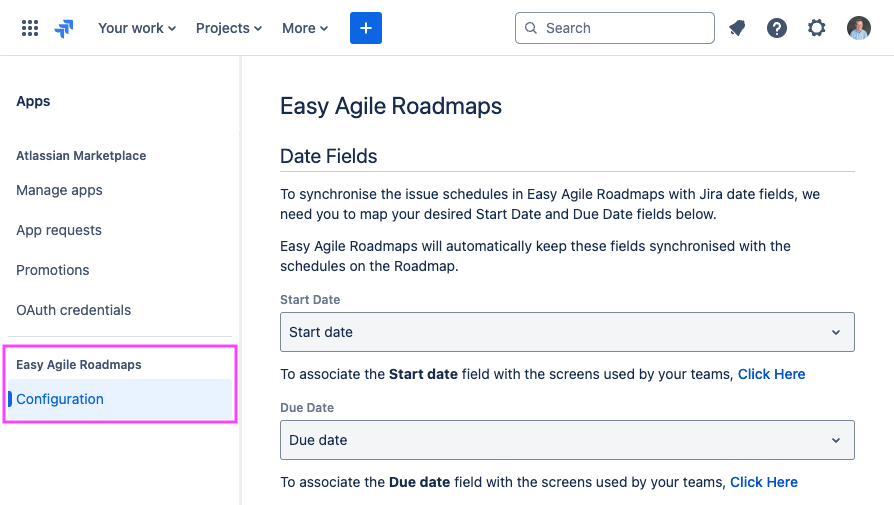Click the Easy Agile Roadmaps sidebar heading
The width and height of the screenshot is (894, 505).
[79, 365]
